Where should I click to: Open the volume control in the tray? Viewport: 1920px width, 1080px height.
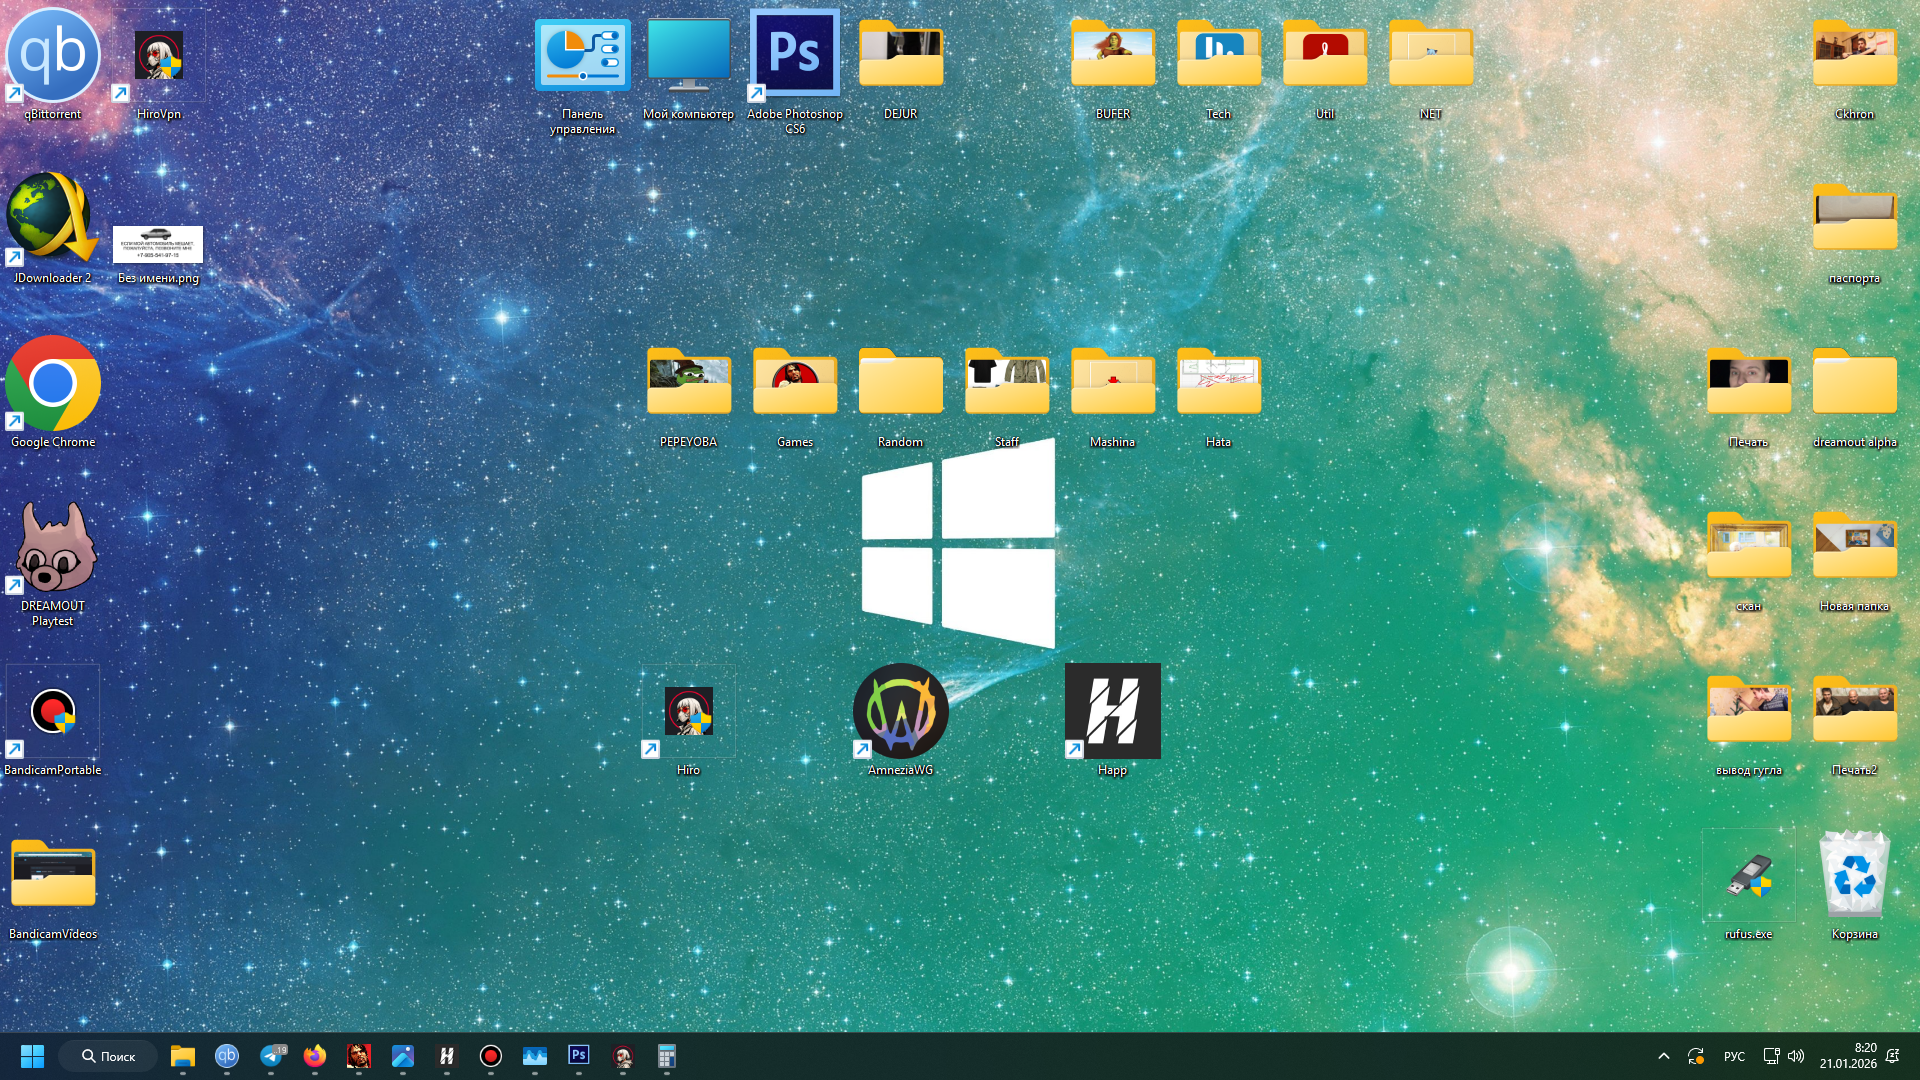point(1796,1056)
